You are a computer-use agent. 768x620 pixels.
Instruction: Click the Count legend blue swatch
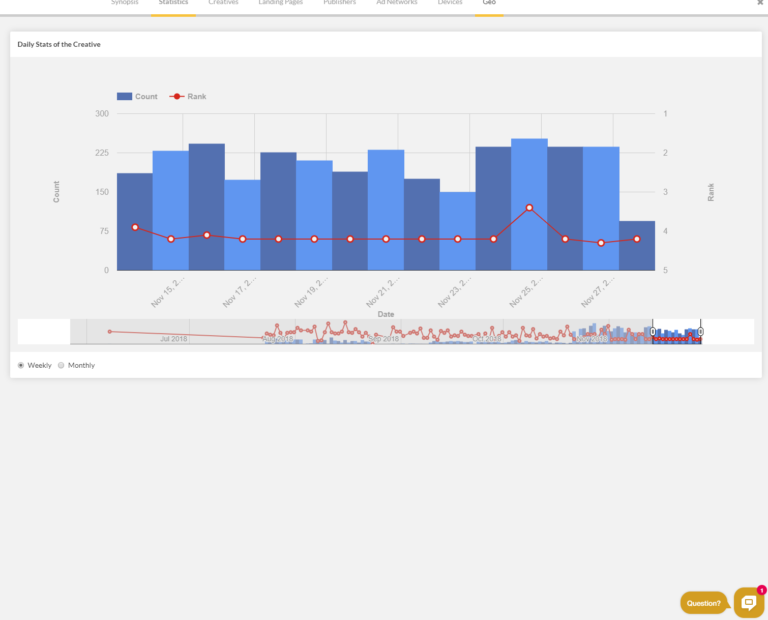[x=124, y=96]
